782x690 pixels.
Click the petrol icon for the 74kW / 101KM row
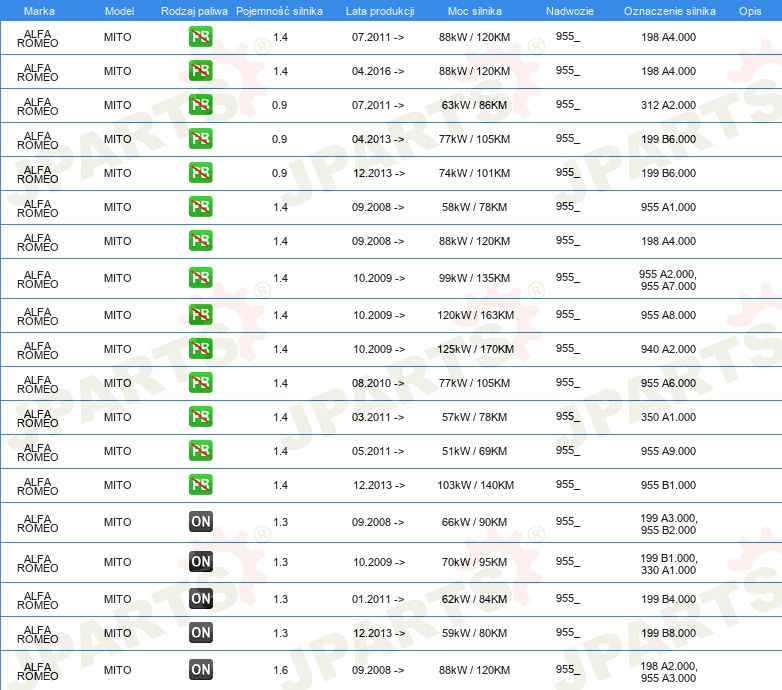point(200,172)
